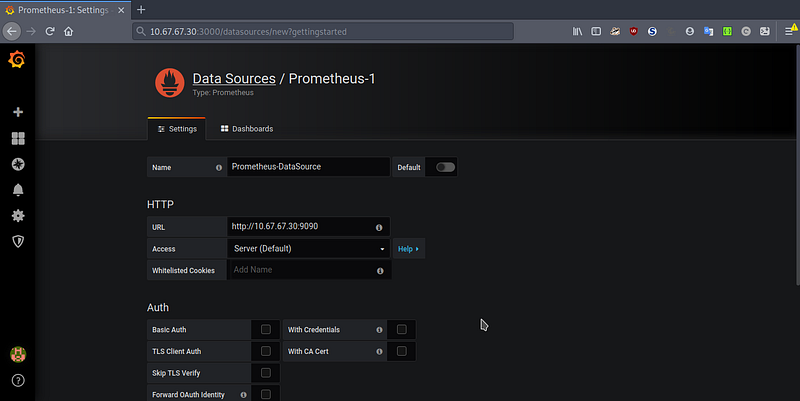
Task: Enable the Skip TLS Verify checkbox
Action: pos(266,373)
